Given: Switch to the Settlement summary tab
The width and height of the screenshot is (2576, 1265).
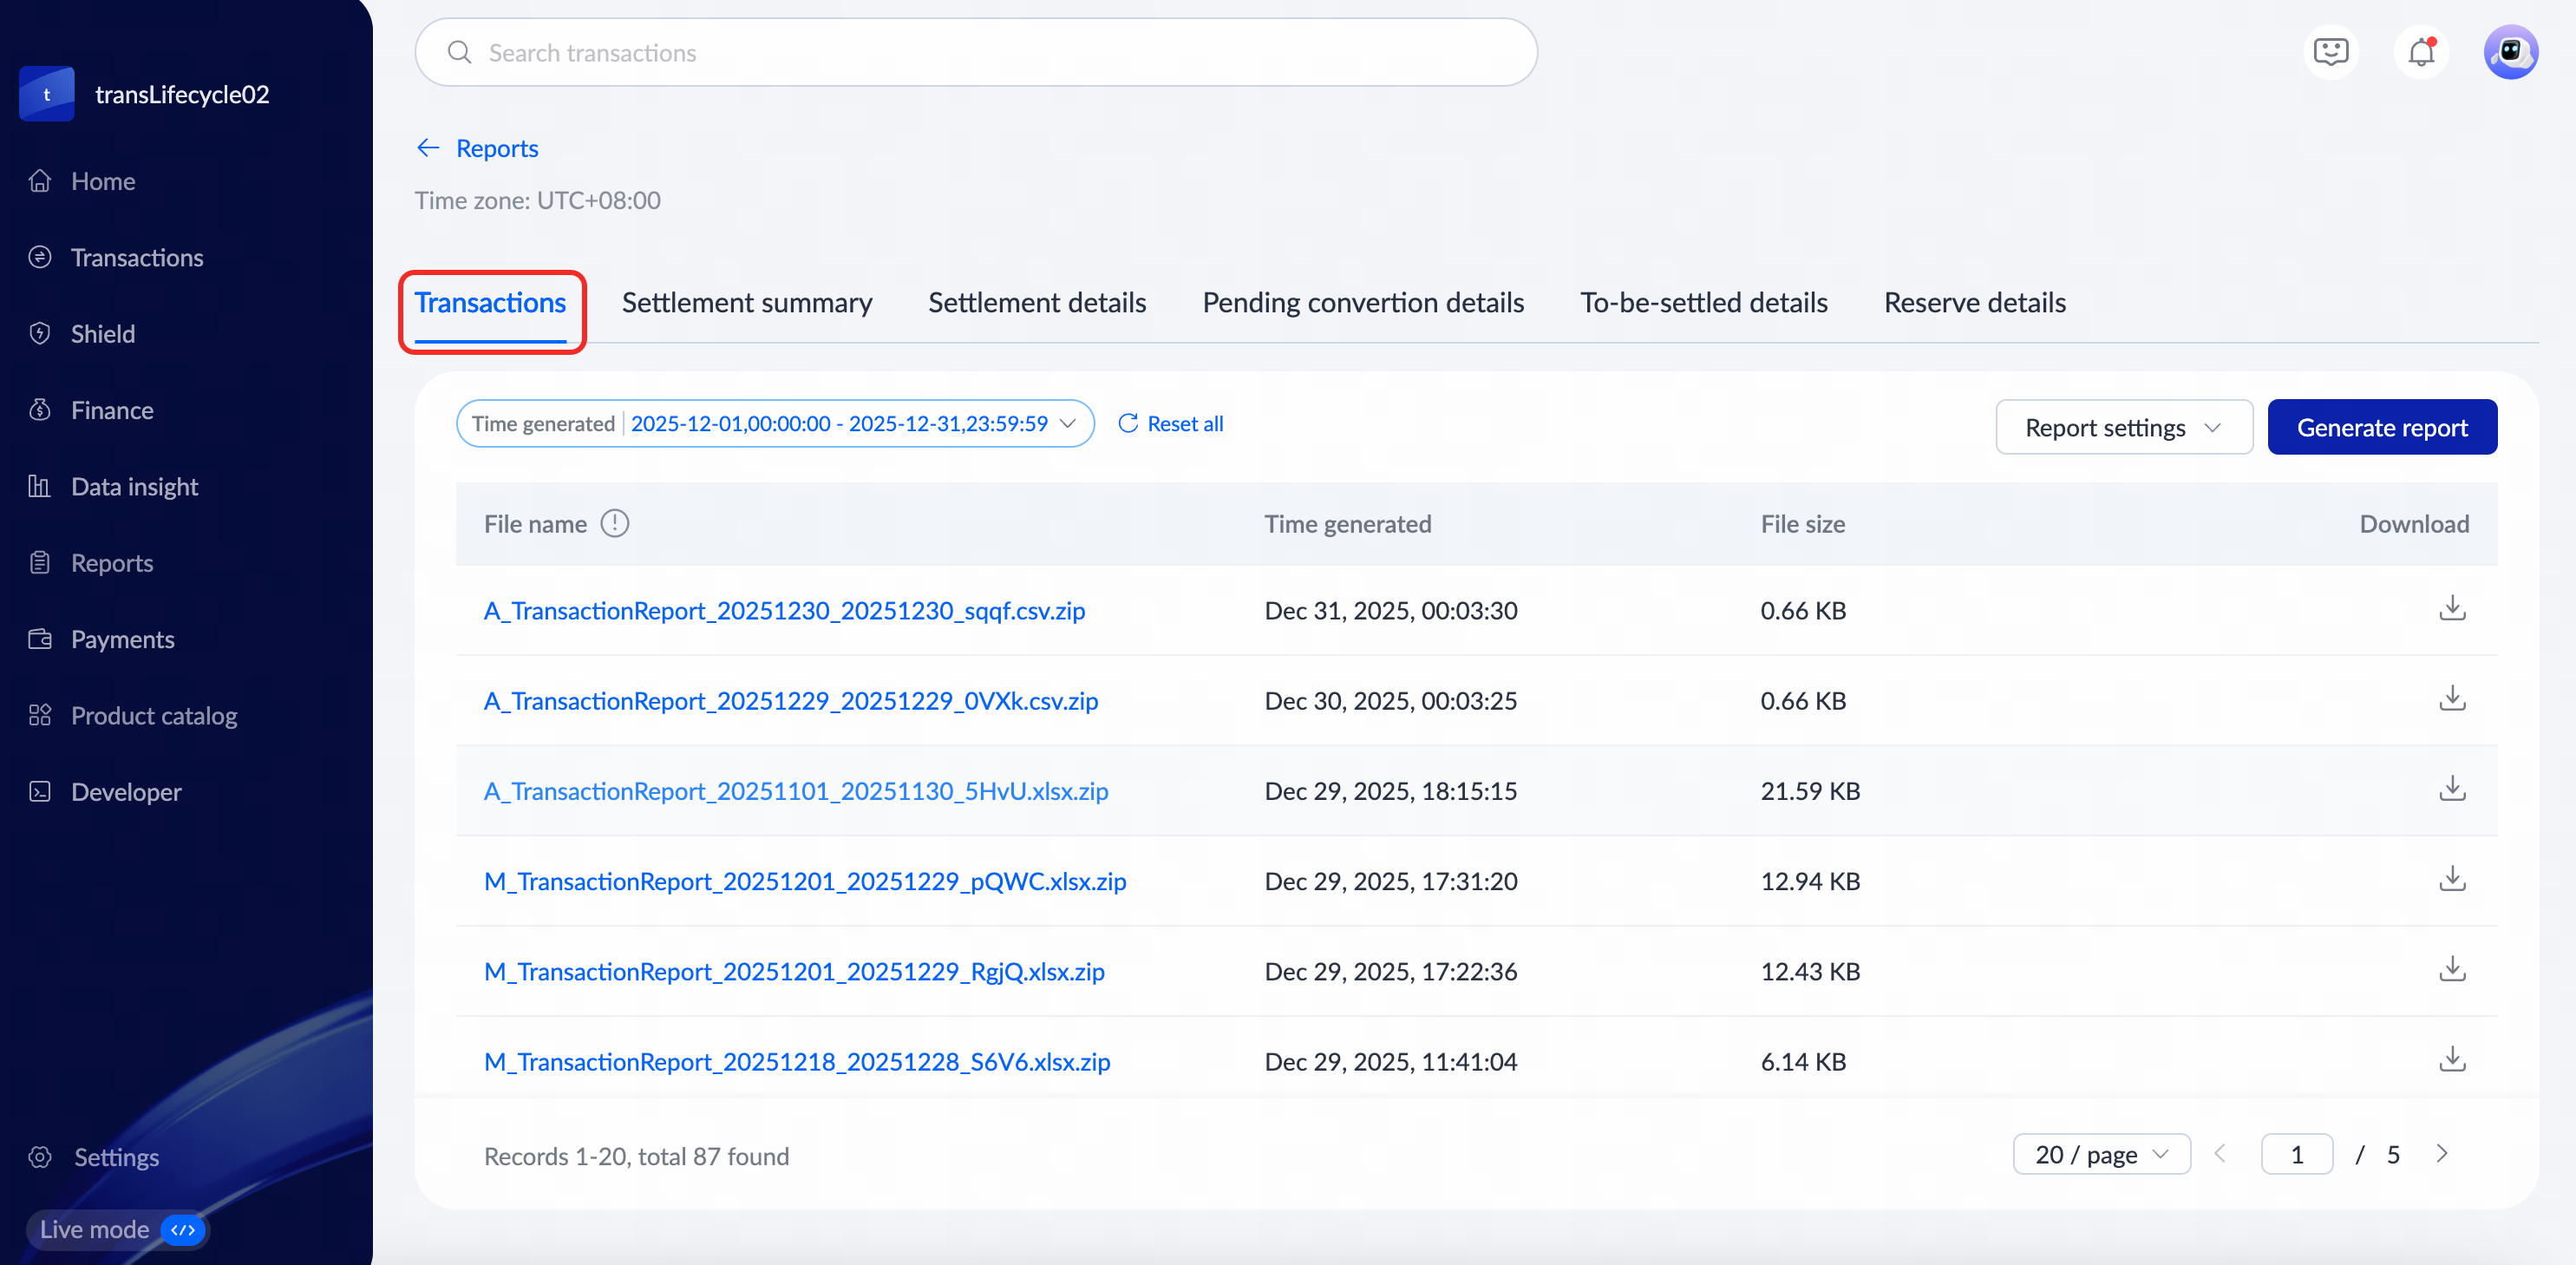Looking at the screenshot, I should click(746, 302).
